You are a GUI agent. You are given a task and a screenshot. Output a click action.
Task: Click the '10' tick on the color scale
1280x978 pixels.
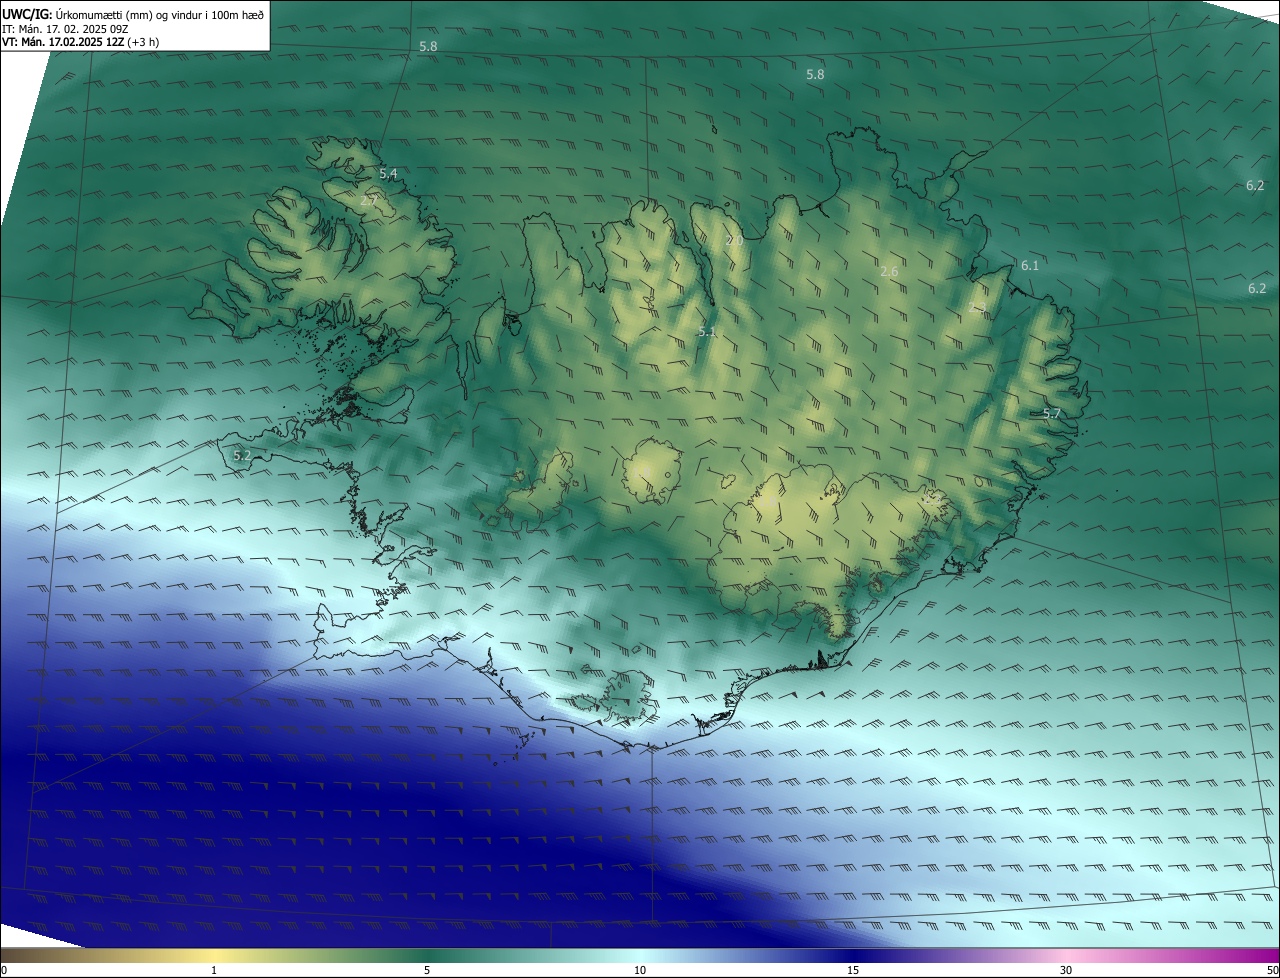tap(640, 970)
